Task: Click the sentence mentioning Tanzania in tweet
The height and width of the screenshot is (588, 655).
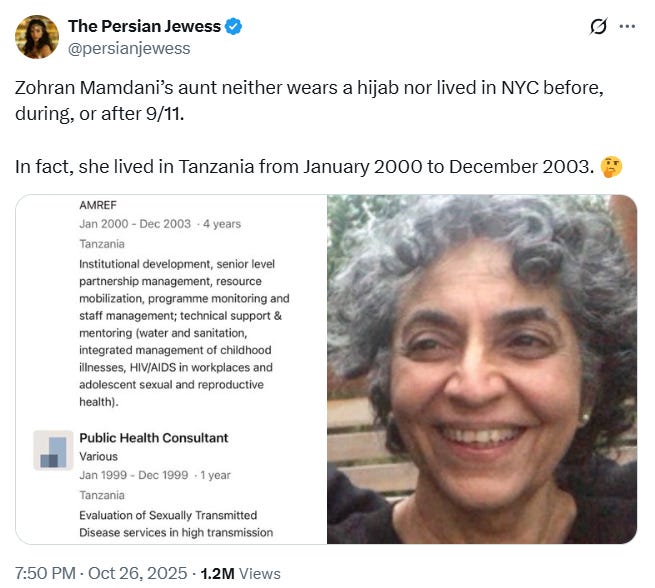Action: (305, 167)
